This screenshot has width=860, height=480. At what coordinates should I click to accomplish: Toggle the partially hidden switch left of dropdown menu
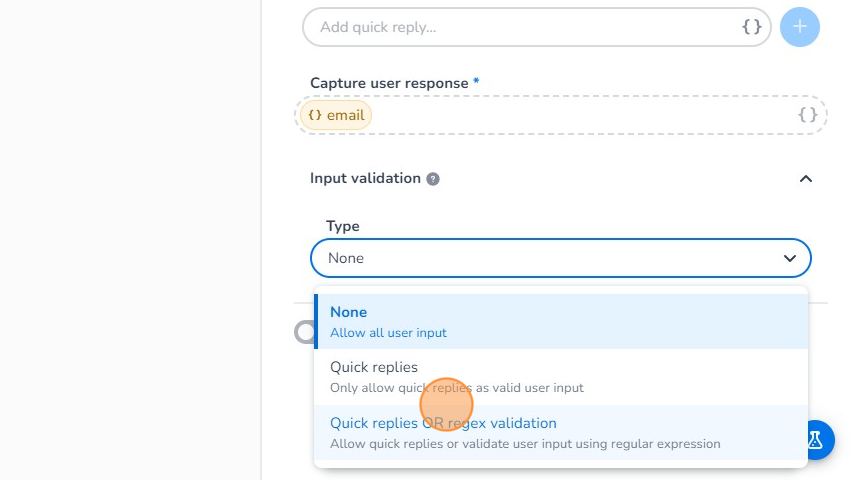point(304,332)
